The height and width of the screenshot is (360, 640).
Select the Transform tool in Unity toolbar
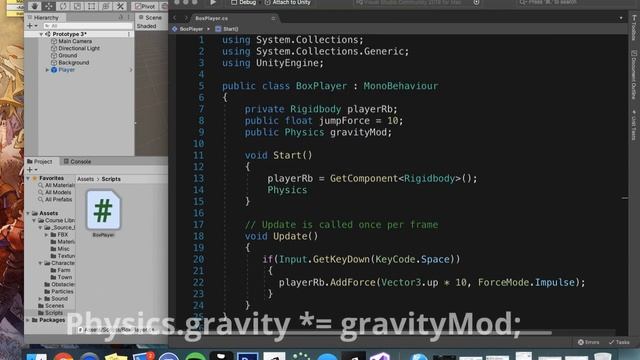(106, 6)
